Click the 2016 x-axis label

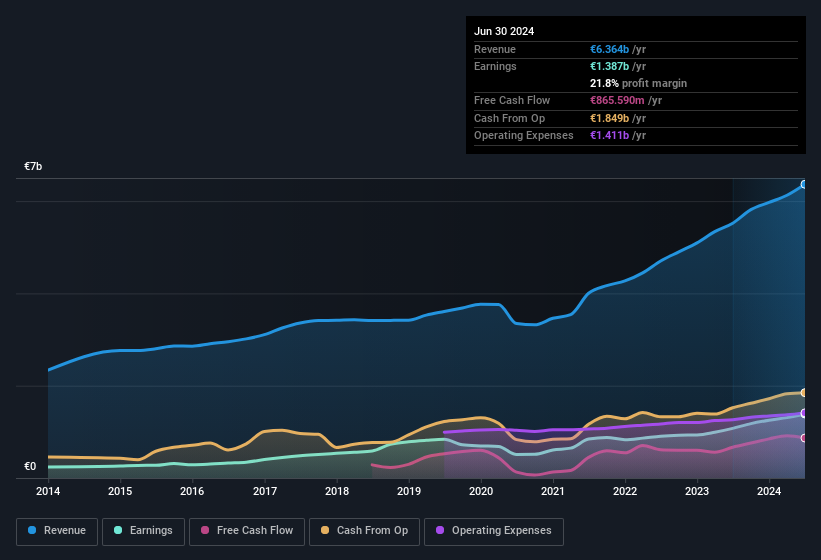[x=192, y=491]
